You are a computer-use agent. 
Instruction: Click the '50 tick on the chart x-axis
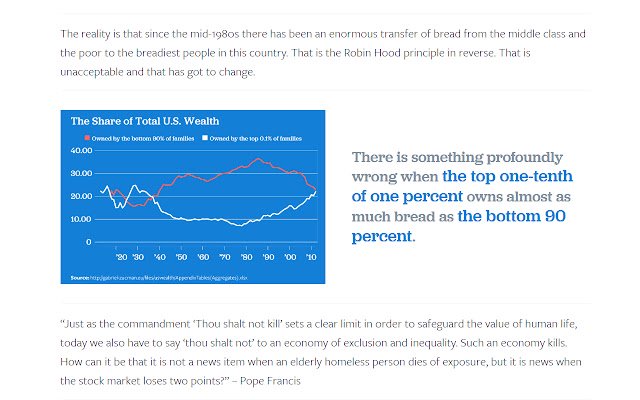click(181, 257)
